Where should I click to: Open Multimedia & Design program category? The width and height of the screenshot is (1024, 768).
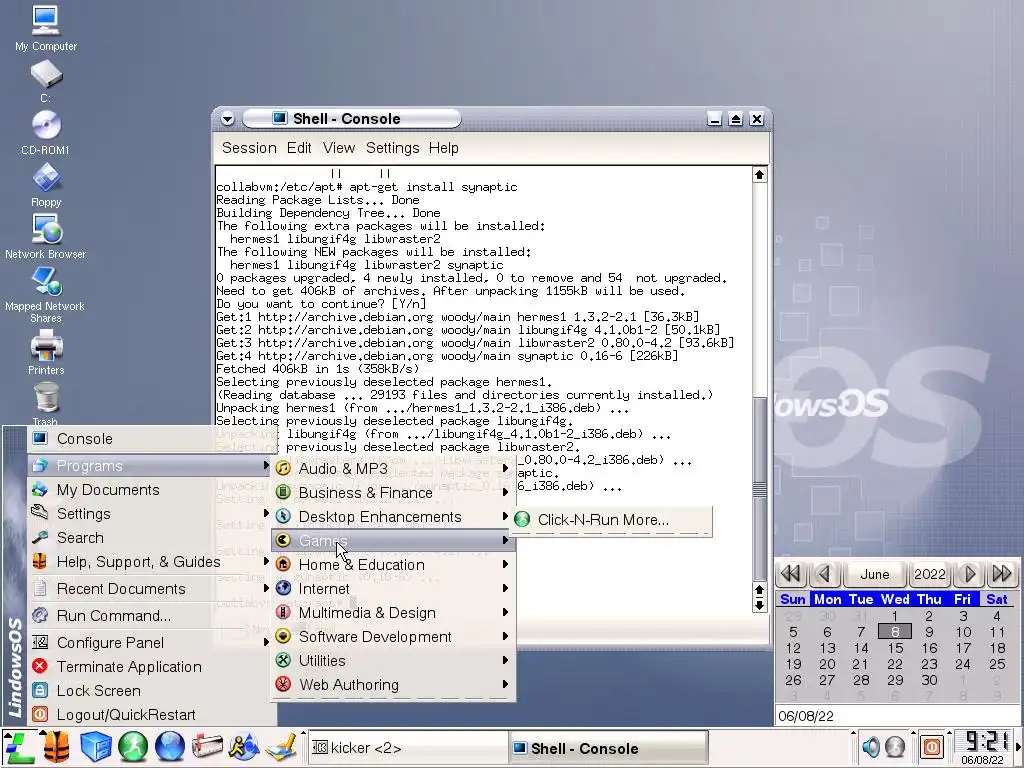tap(393, 613)
